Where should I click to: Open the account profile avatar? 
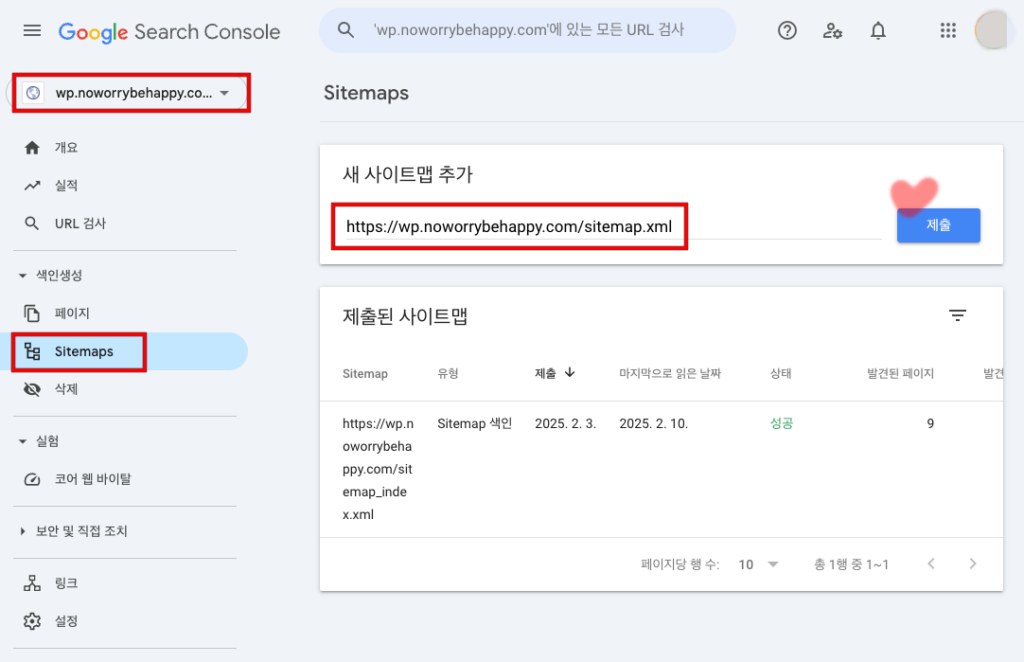click(x=991, y=30)
